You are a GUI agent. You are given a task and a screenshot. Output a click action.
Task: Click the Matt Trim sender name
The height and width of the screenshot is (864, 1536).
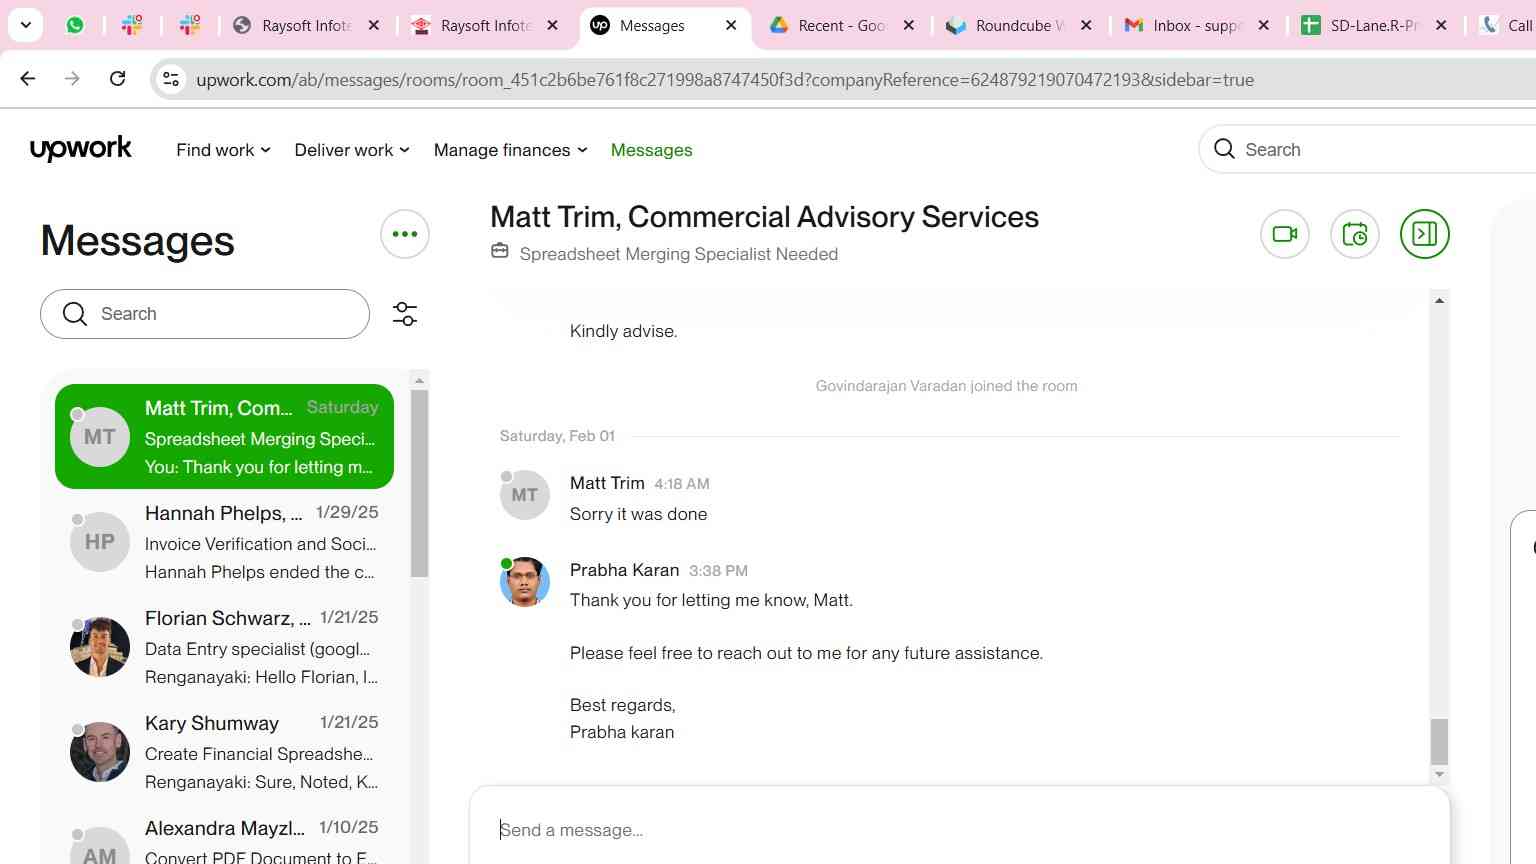(607, 483)
